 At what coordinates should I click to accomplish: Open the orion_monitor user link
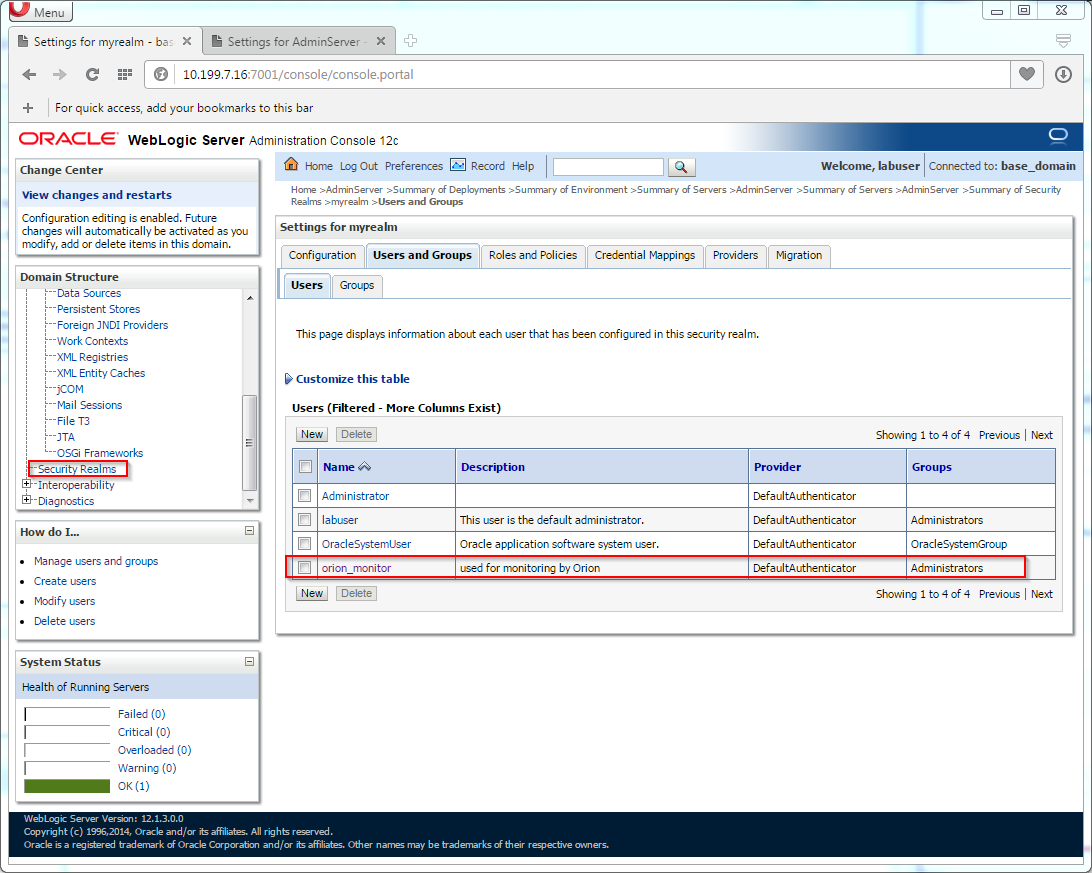click(x=356, y=568)
